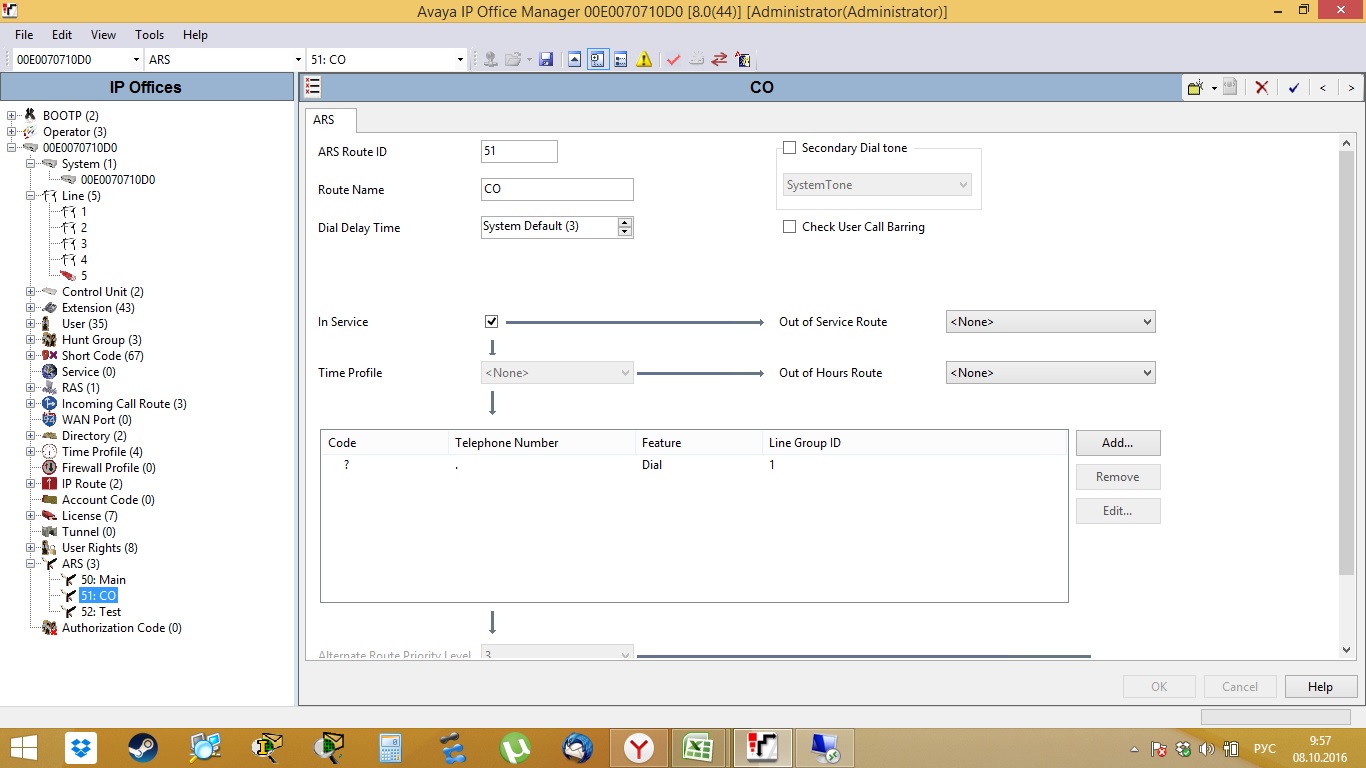The height and width of the screenshot is (768, 1366).
Task: Open the View menu
Action: (103, 35)
